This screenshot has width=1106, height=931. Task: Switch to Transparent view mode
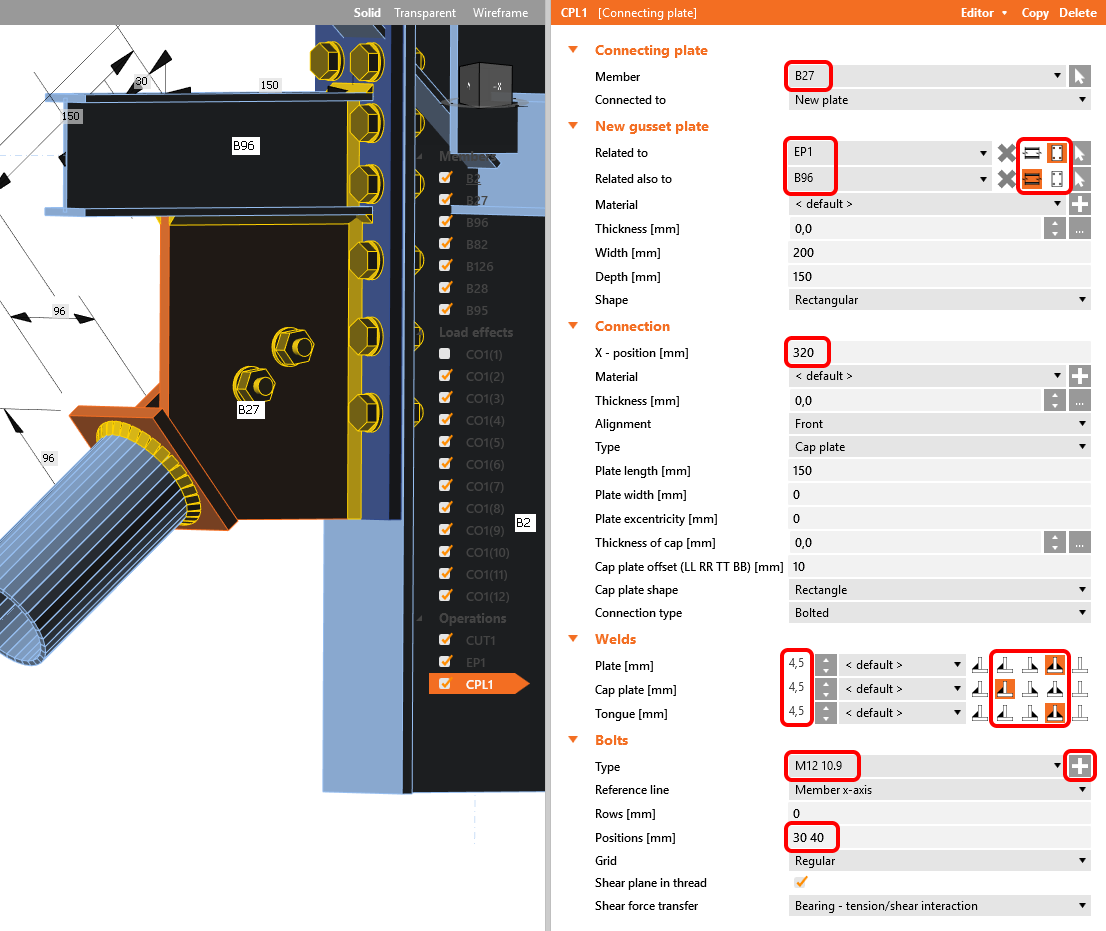(425, 13)
